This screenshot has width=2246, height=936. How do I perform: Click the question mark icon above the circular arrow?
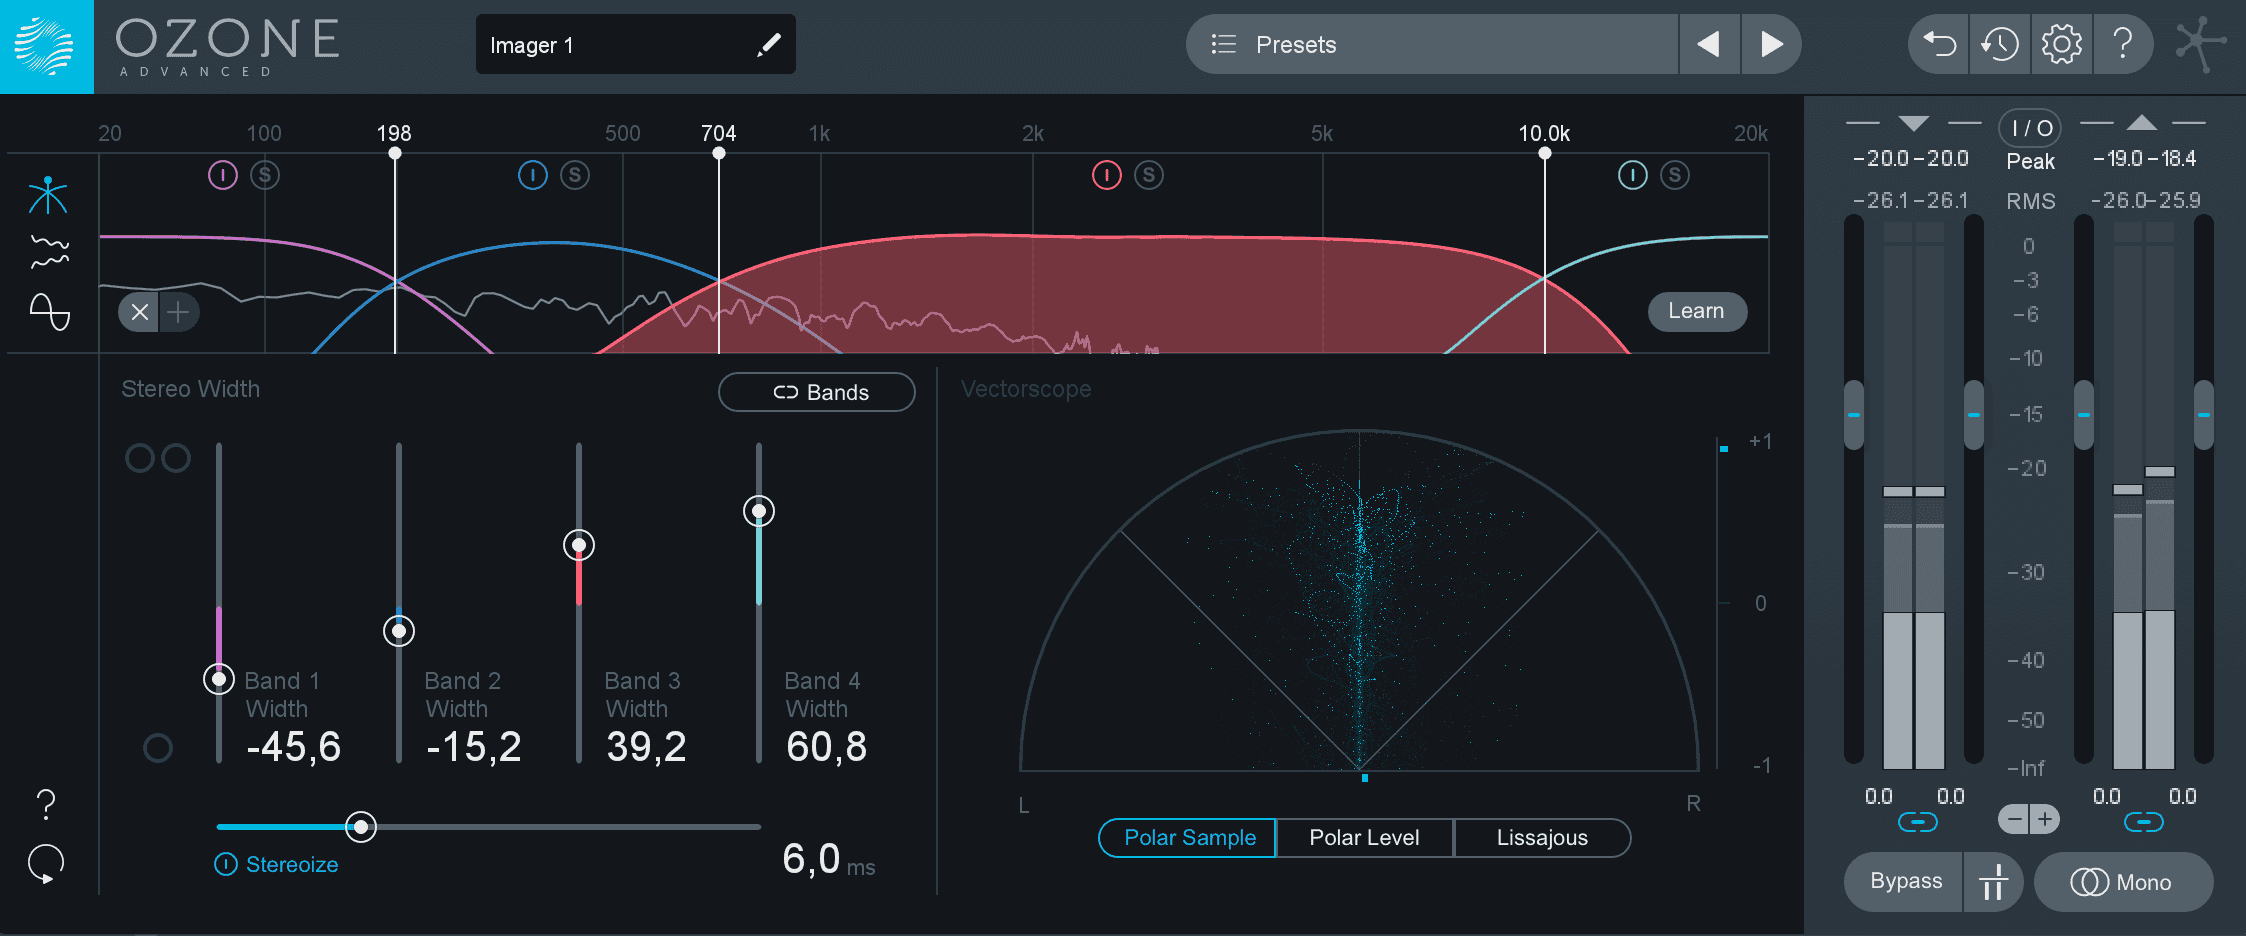click(46, 804)
